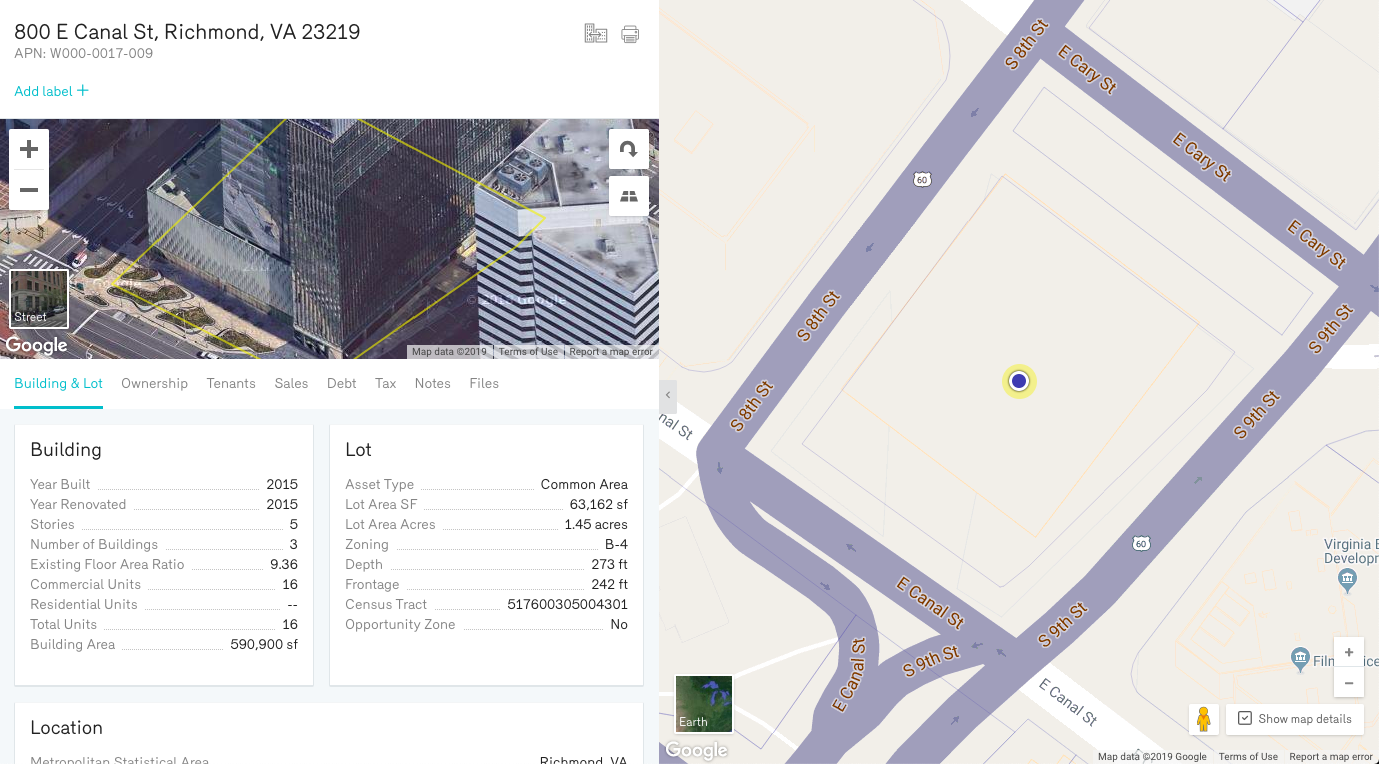Switch main map to Earth view
1379x764 pixels.
704,704
